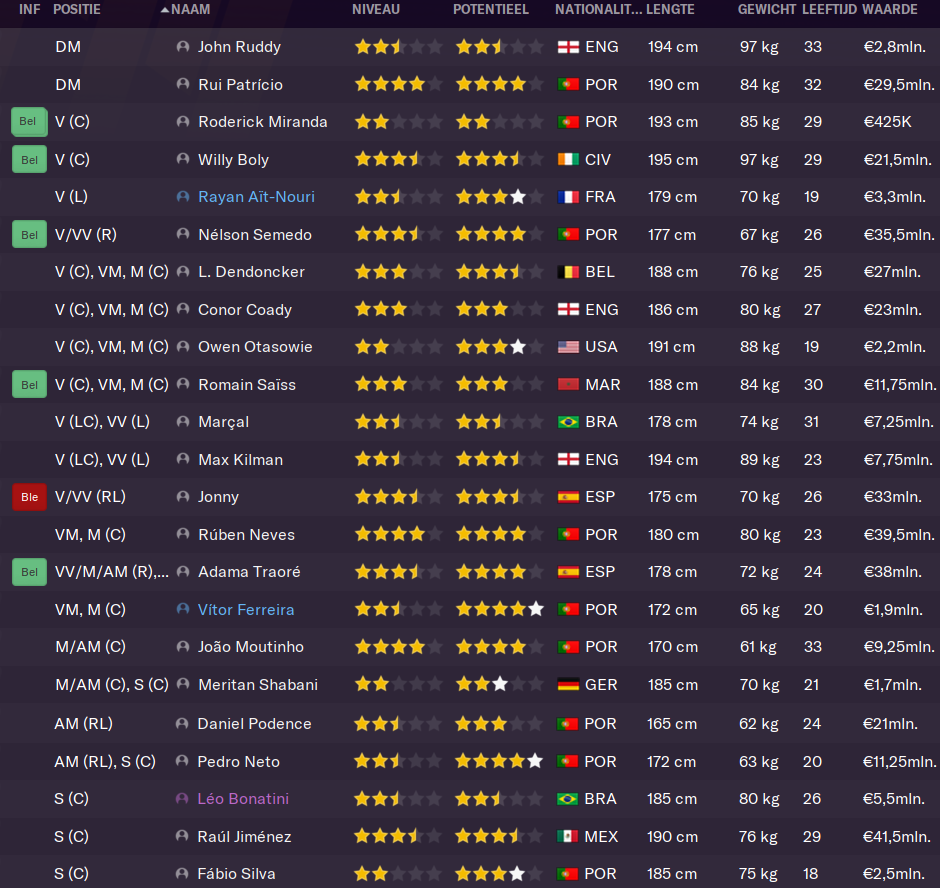Image resolution: width=940 pixels, height=888 pixels.
Task: Click the person icon beside Owen Otasowie
Action: point(183,347)
